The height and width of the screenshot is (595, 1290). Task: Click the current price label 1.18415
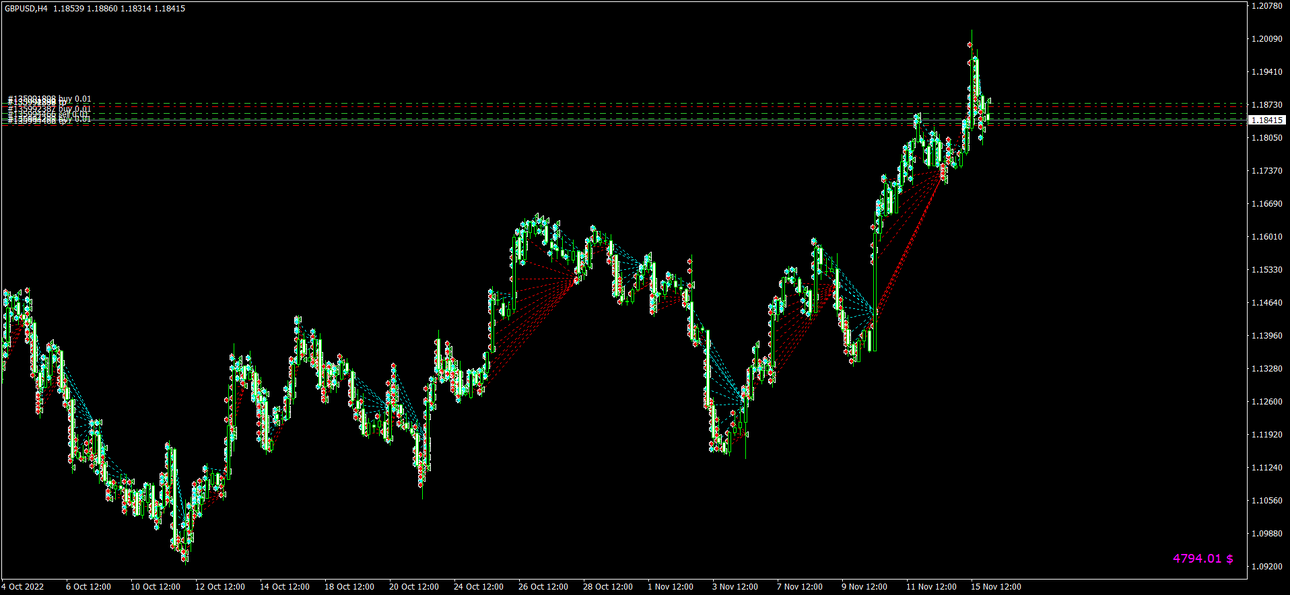tap(1266, 120)
